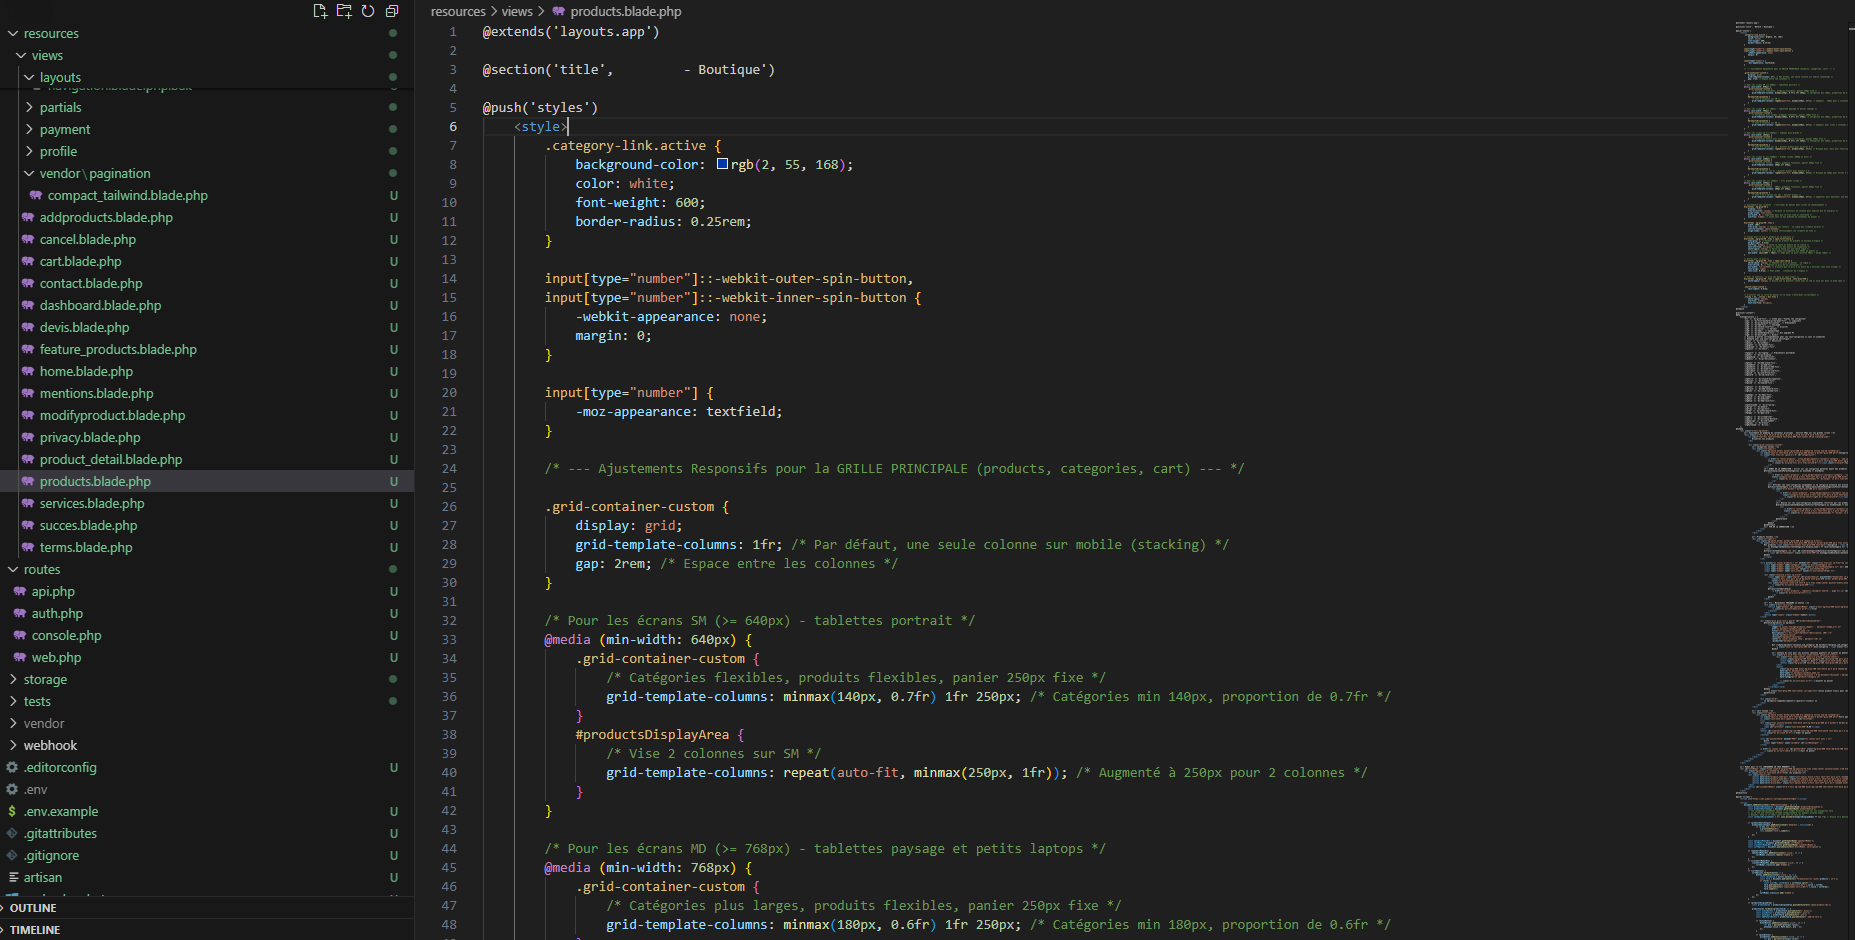Open cancel.blade.php file
1855x940 pixels.
pyautogui.click(x=206, y=239)
